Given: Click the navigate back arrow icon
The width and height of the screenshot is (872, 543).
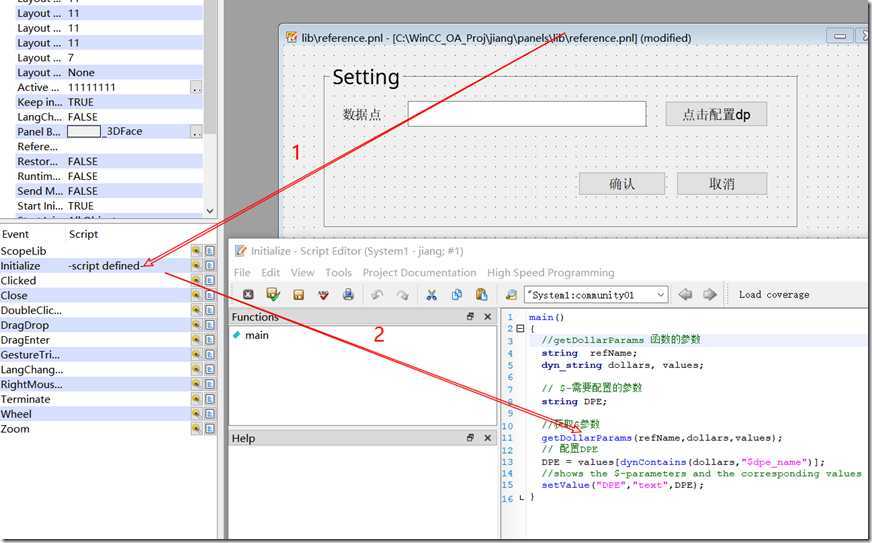Looking at the screenshot, I should tap(685, 294).
